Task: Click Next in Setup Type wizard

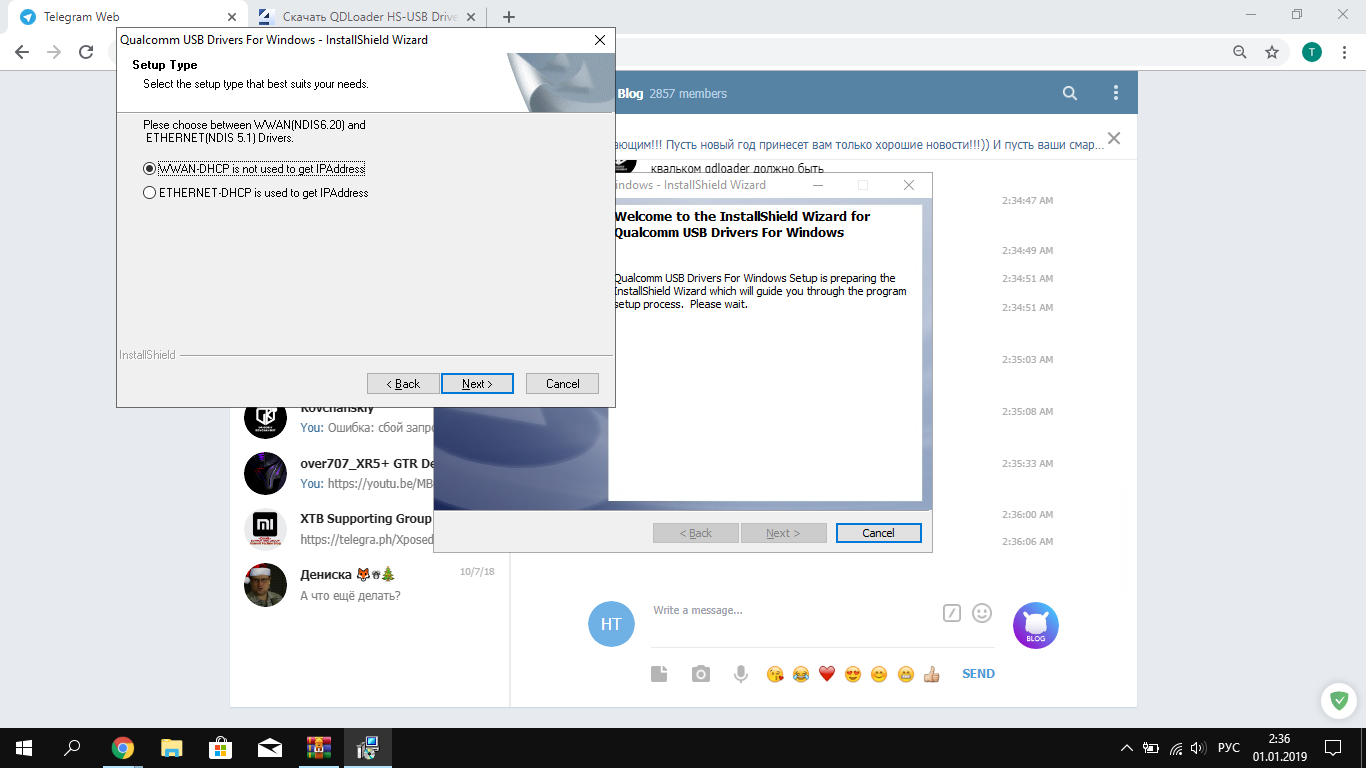Action: pos(477,384)
